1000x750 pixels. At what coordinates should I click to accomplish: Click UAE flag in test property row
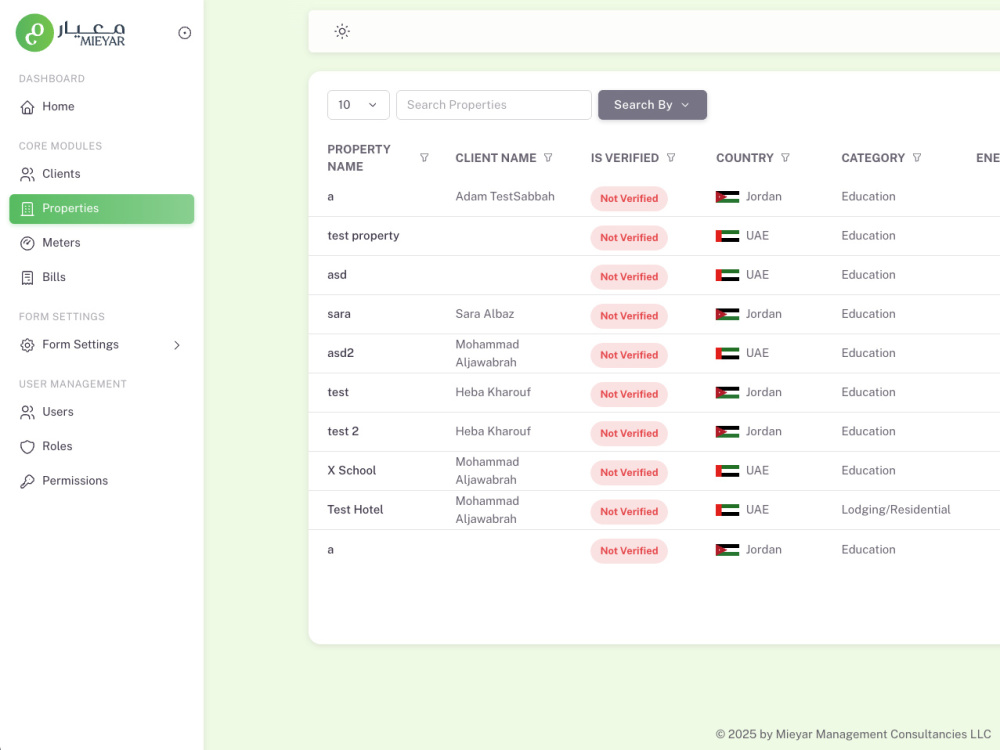727,236
